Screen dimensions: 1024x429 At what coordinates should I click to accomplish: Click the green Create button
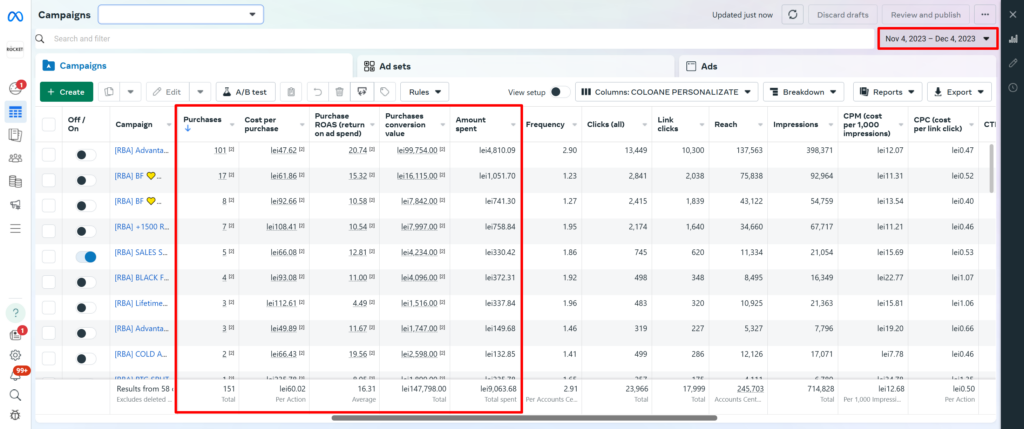click(67, 92)
